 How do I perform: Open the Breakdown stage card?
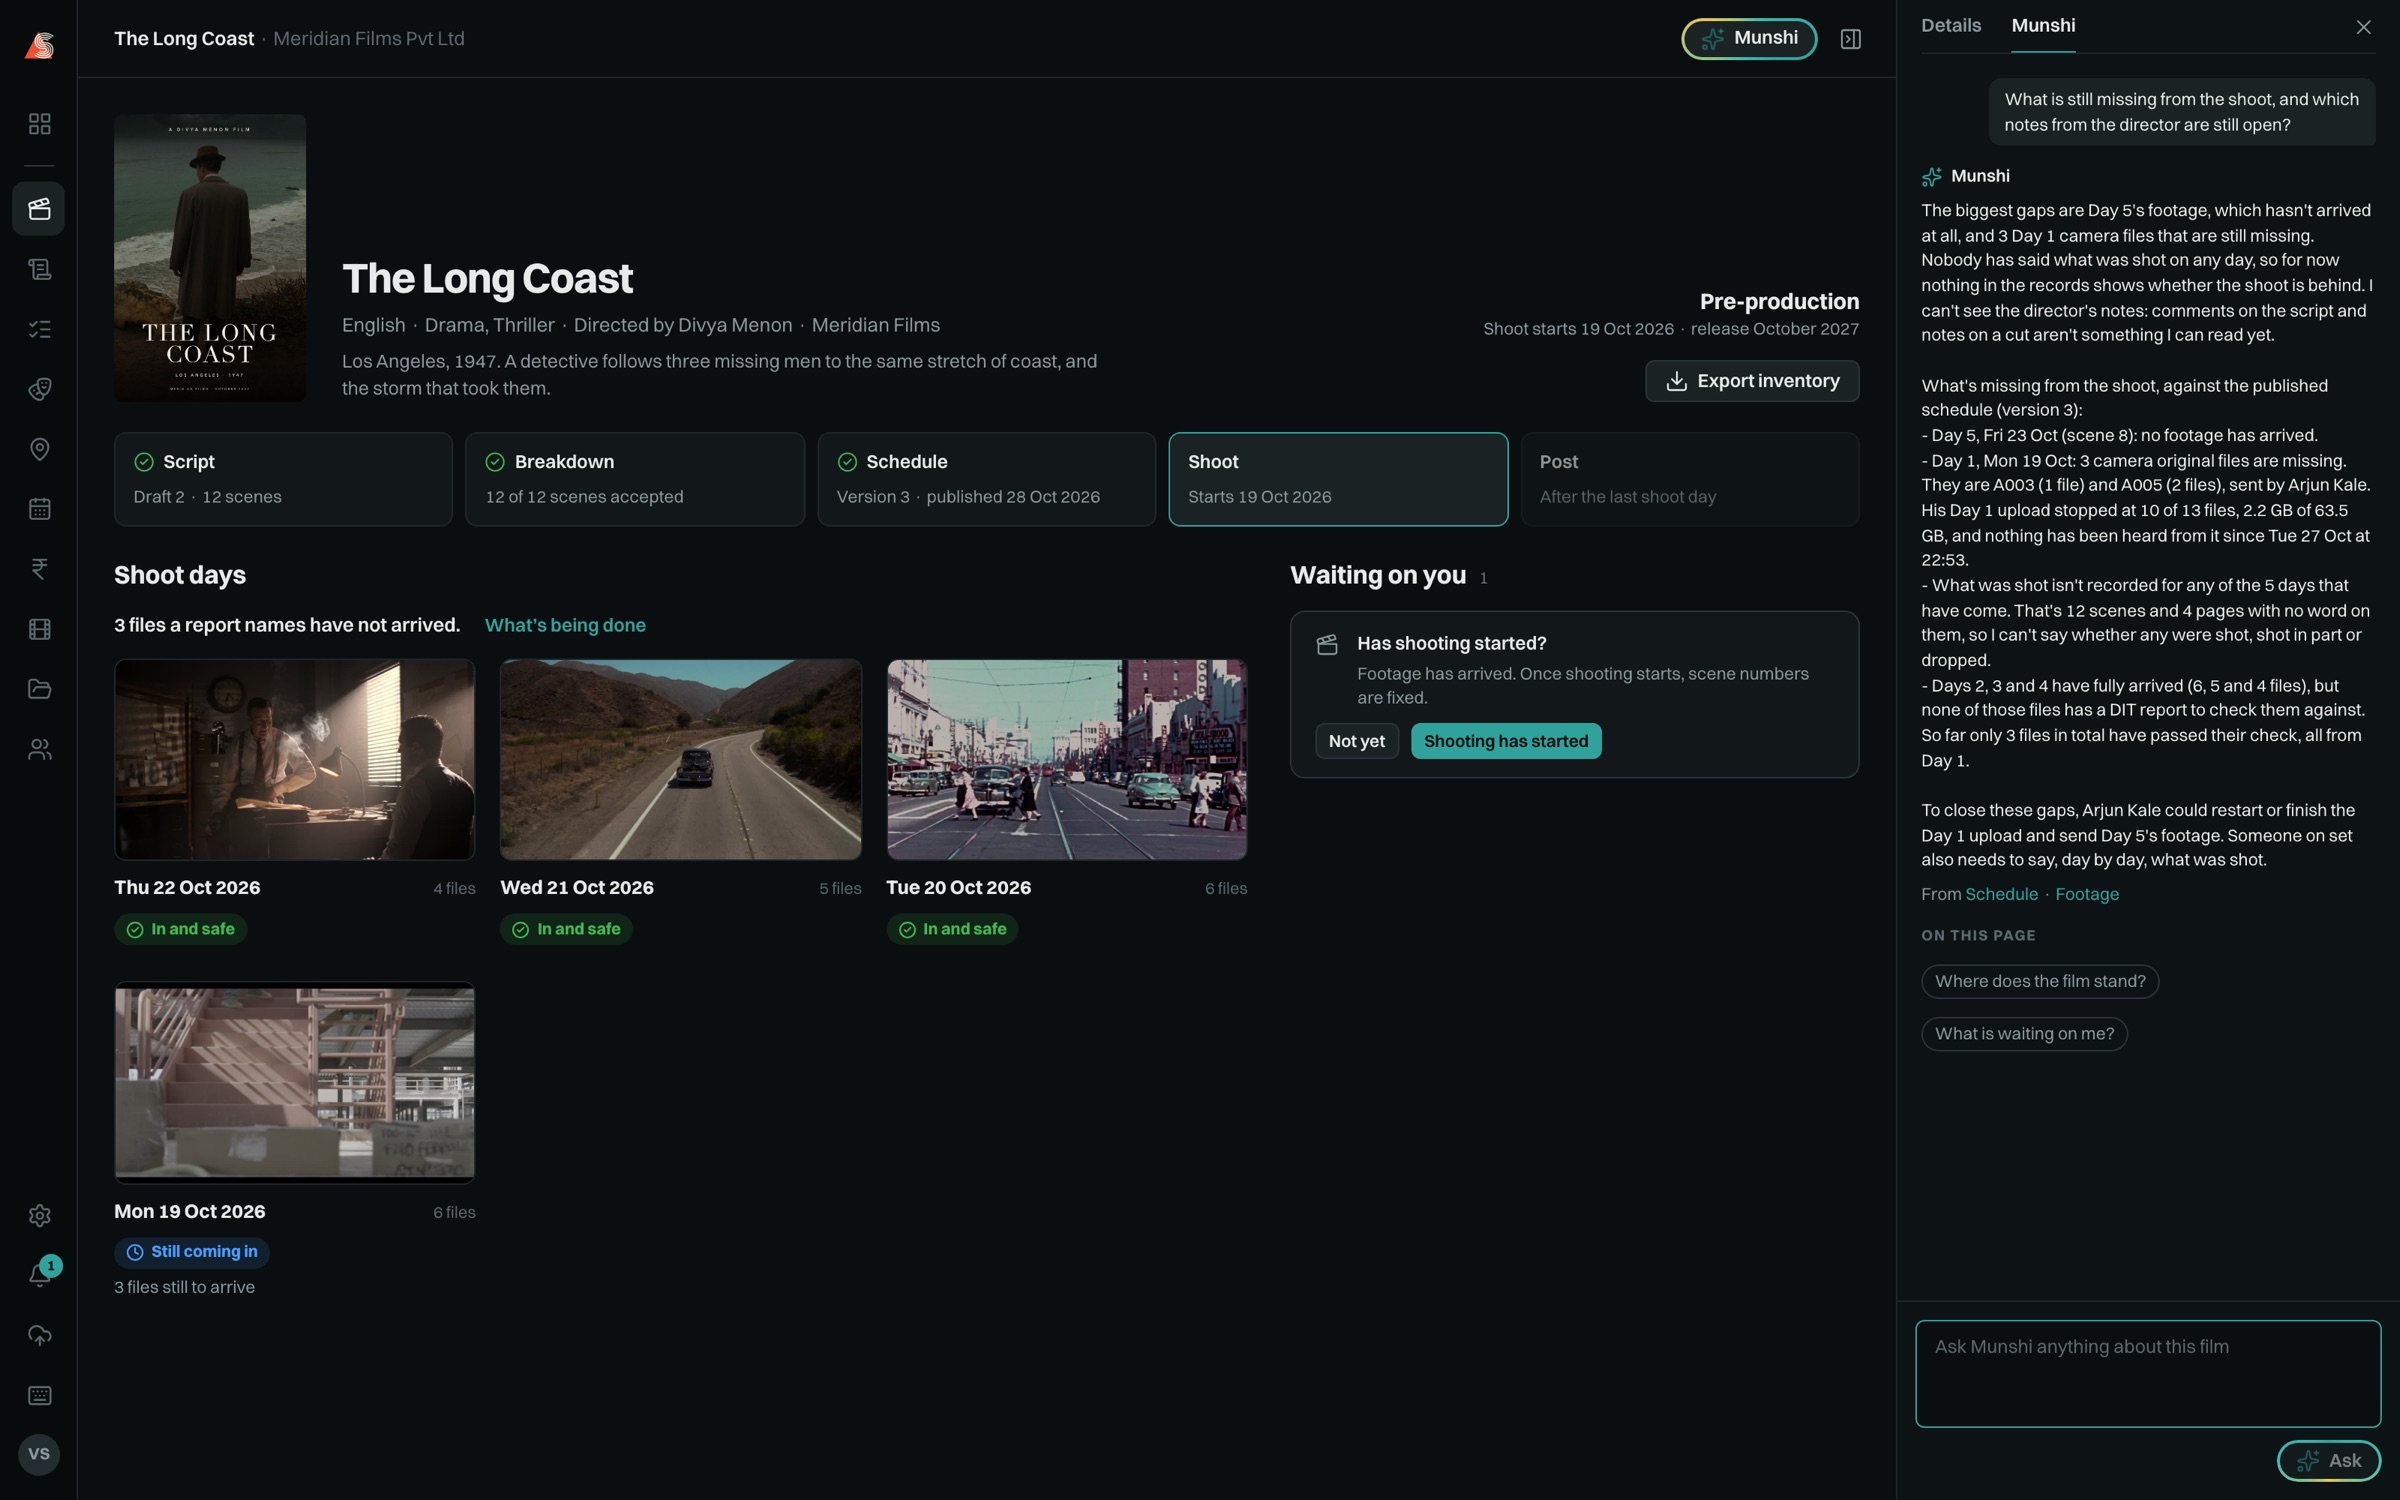tap(635, 479)
